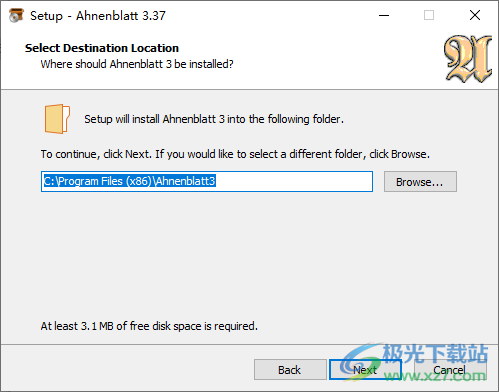This screenshot has width=499, height=392.
Task: Minimize the Setup window
Action: tap(384, 15)
